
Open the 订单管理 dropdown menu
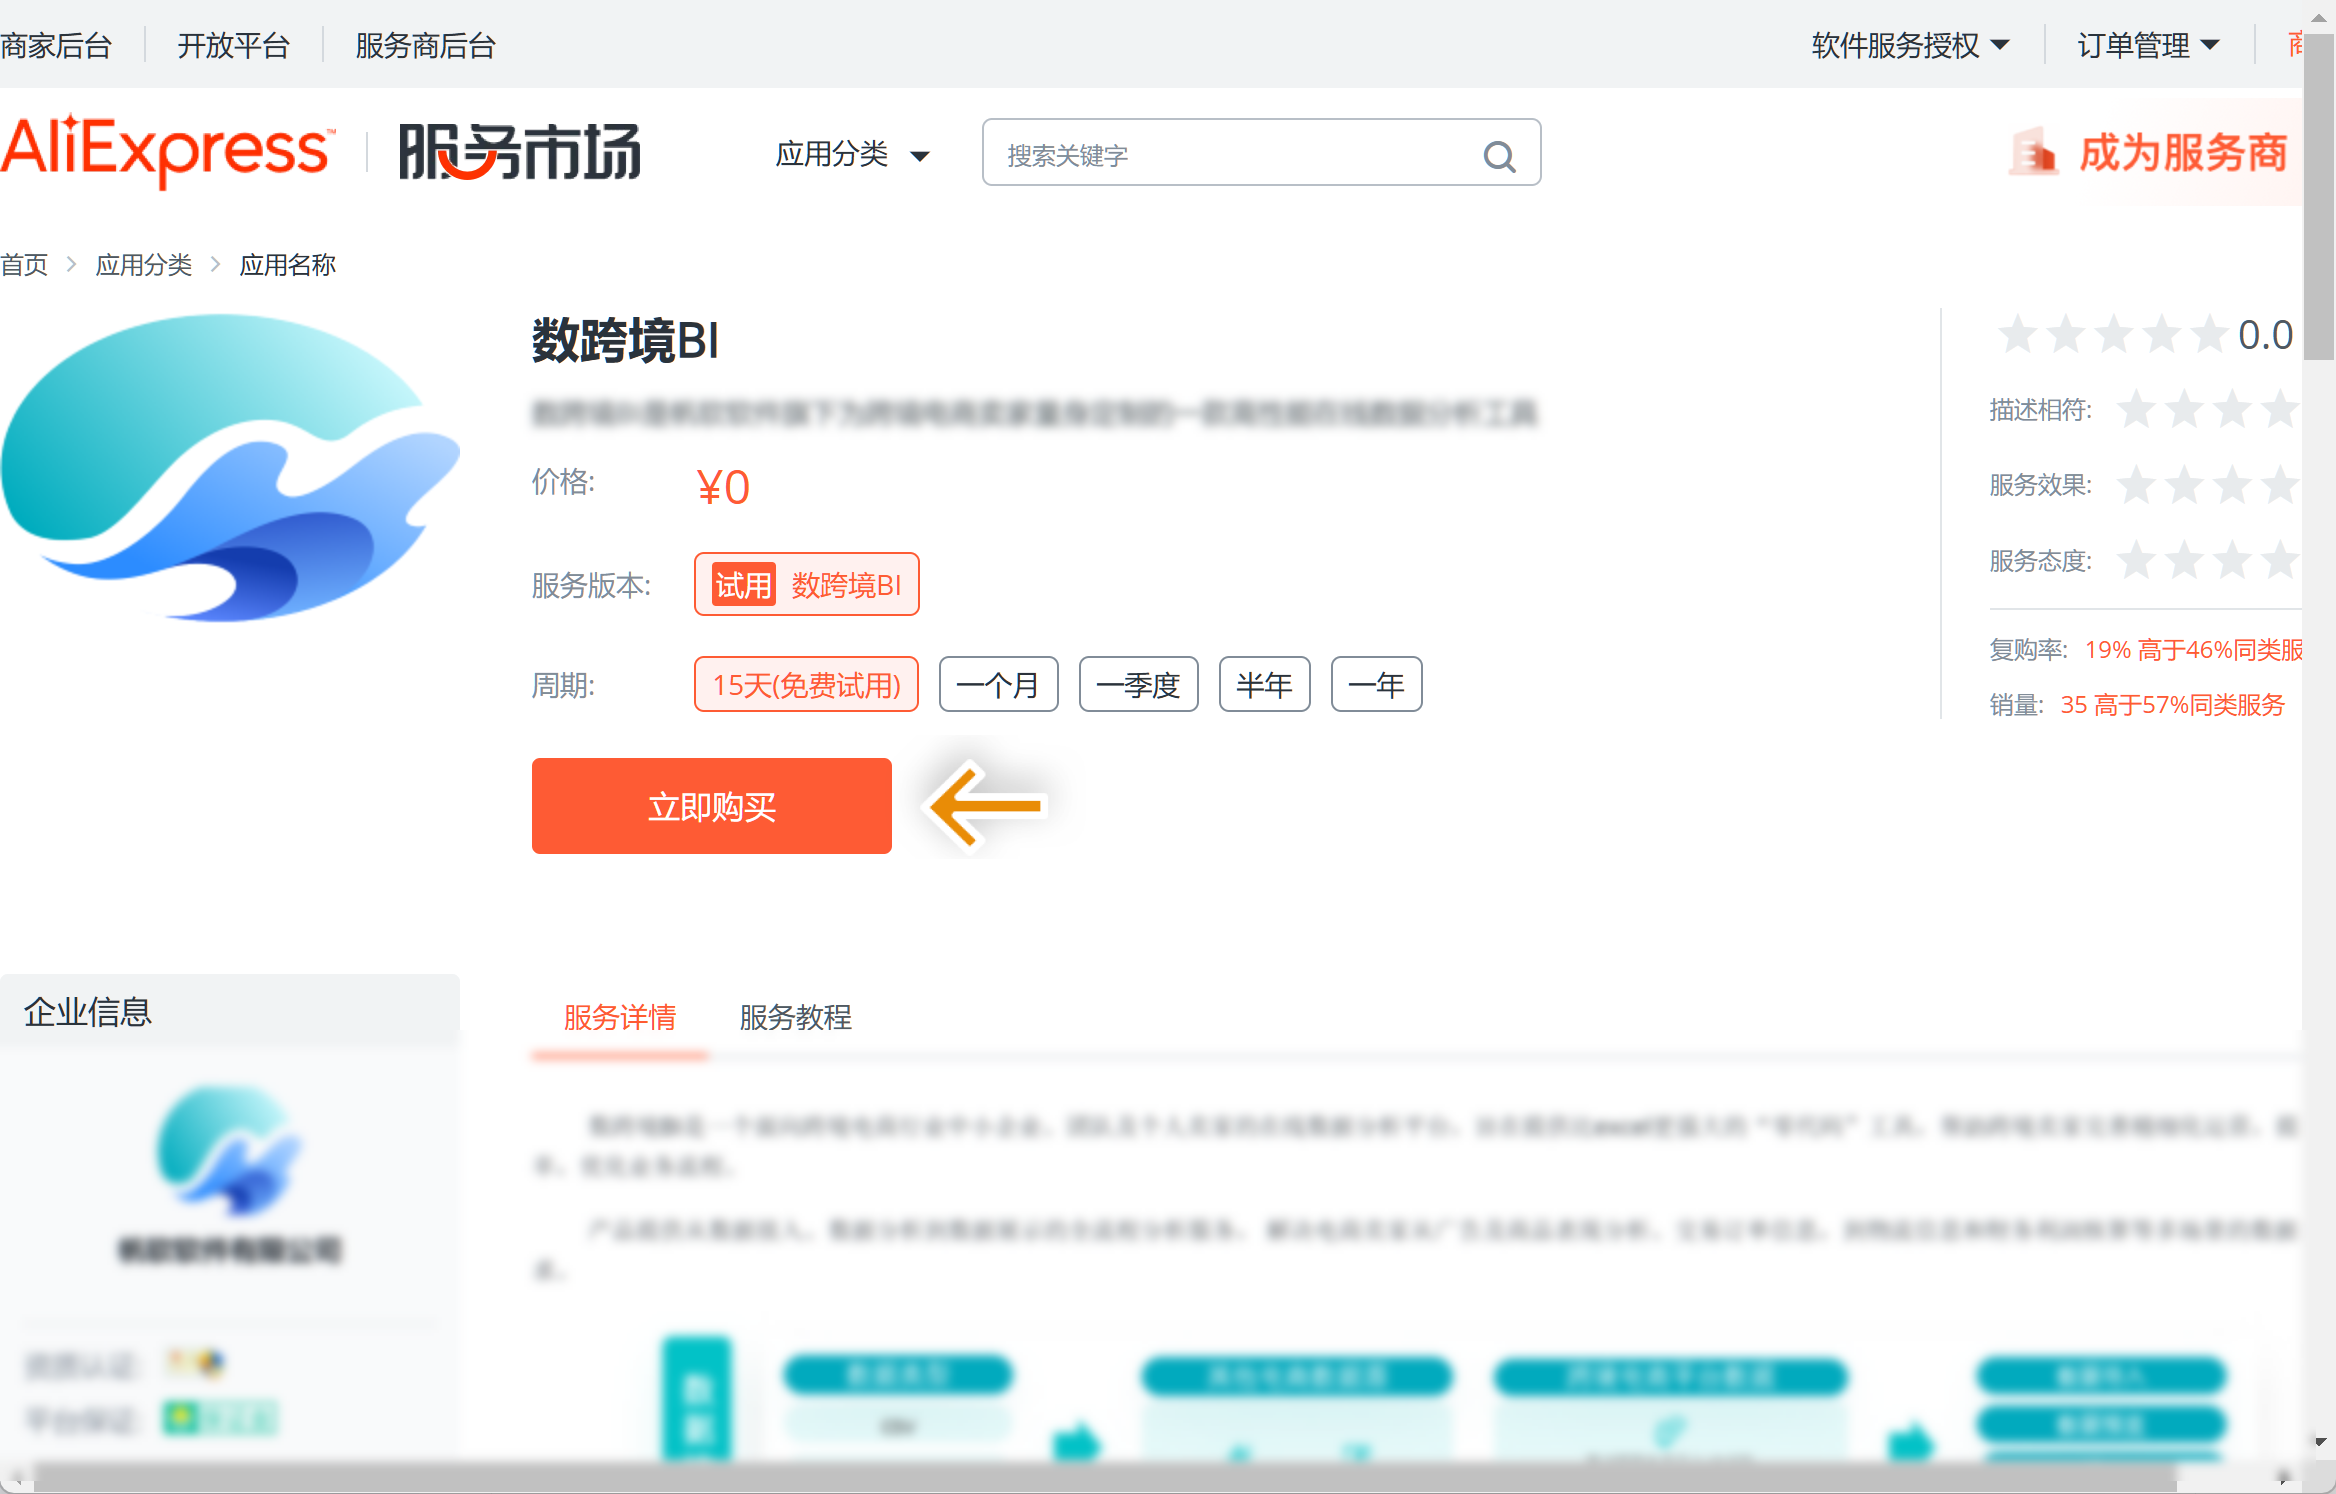2148,46
